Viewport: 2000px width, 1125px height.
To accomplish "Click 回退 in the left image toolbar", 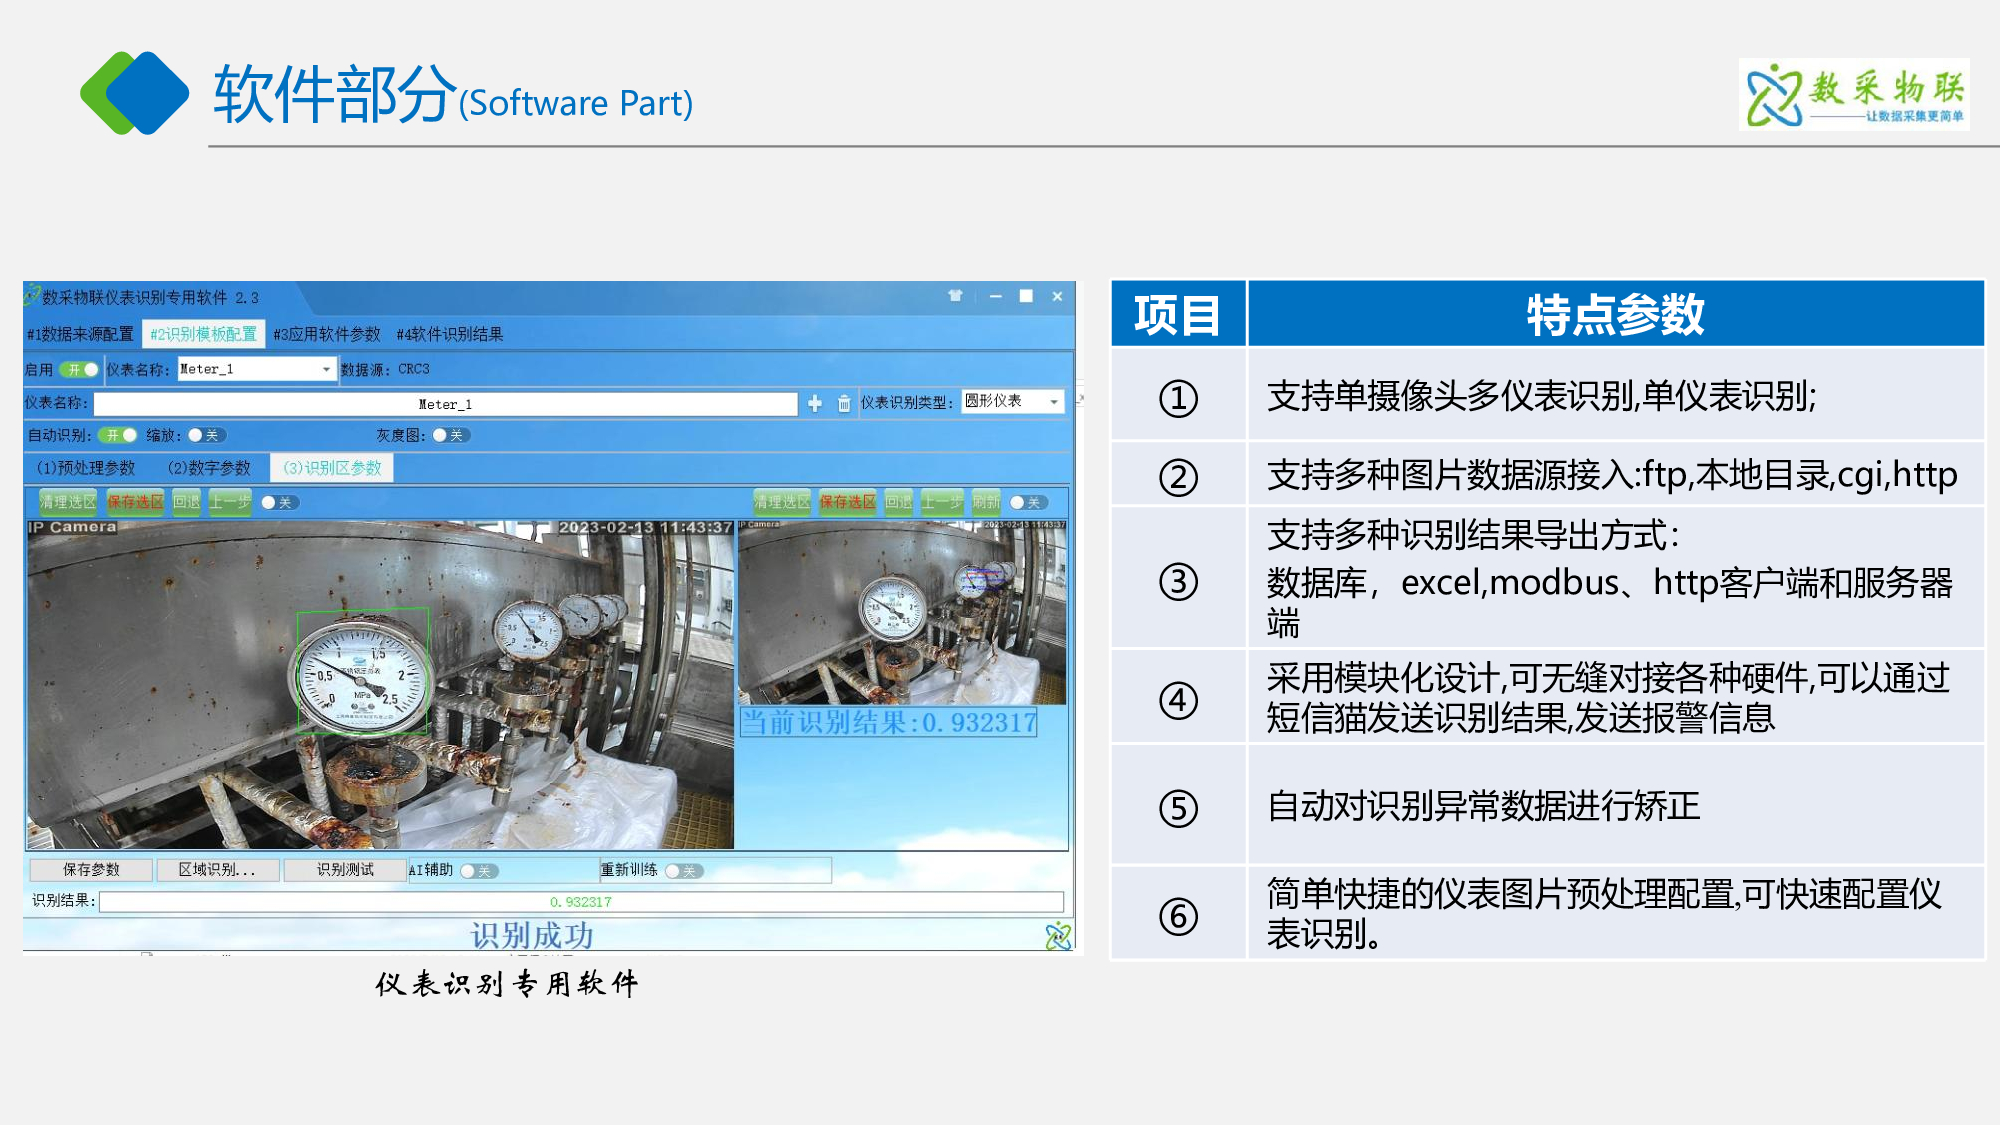I will click(186, 502).
